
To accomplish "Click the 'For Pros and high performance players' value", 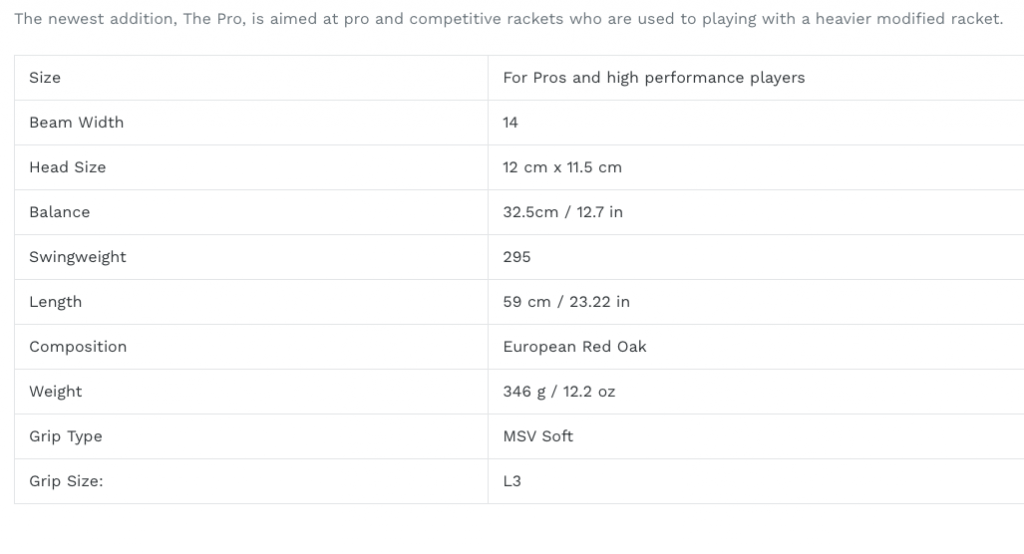I will (x=654, y=78).
